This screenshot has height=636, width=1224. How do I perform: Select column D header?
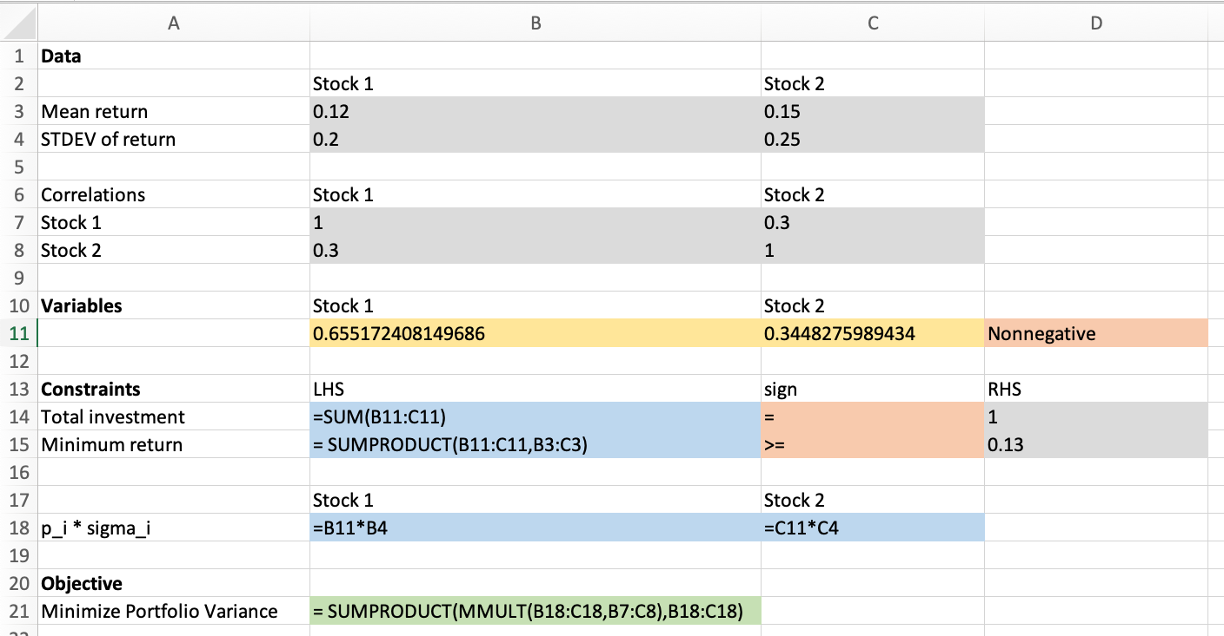tap(1097, 22)
